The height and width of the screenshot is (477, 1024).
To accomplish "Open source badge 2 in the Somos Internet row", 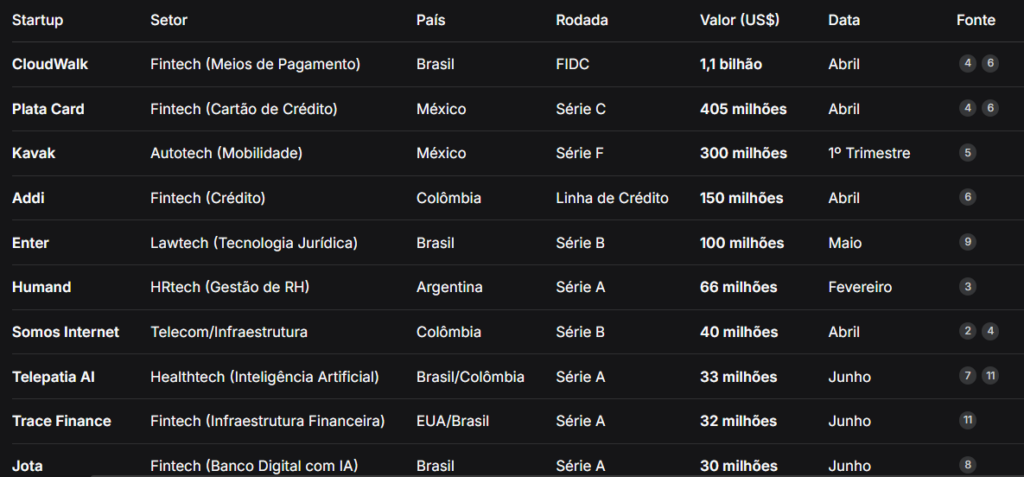I will tap(968, 331).
